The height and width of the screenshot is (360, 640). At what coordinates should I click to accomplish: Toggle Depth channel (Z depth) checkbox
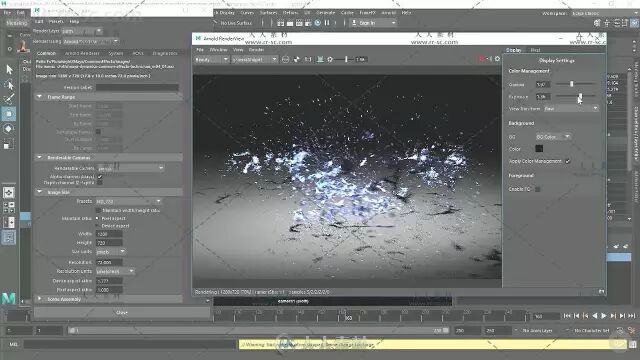tap(100, 183)
